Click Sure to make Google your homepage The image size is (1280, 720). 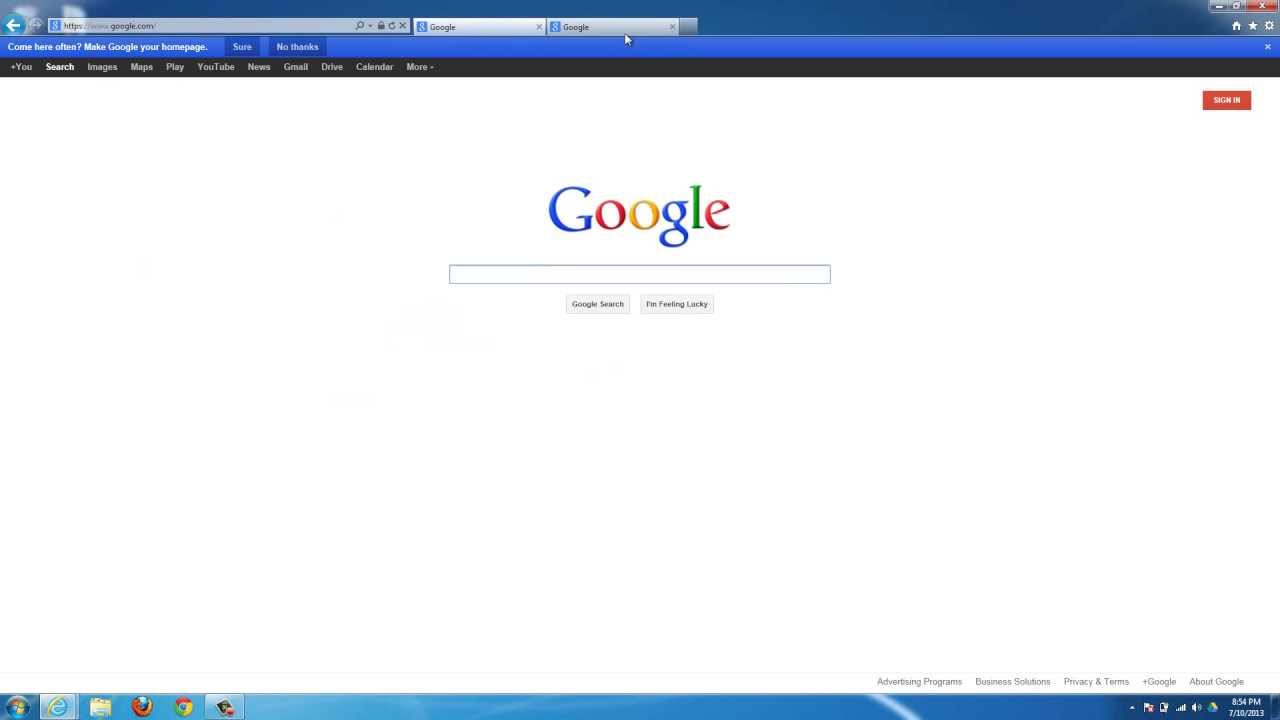tap(242, 47)
